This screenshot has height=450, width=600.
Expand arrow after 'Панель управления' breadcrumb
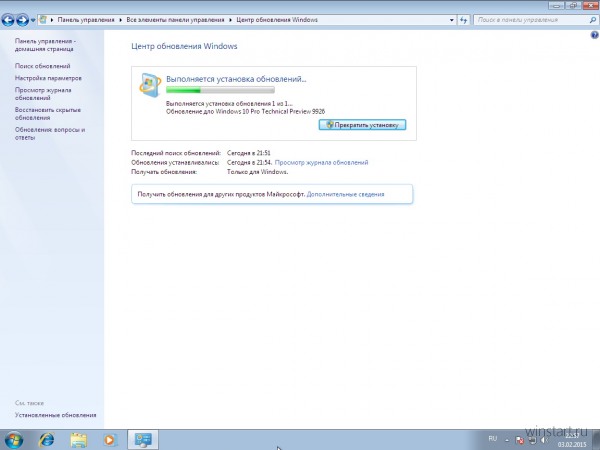click(x=120, y=20)
